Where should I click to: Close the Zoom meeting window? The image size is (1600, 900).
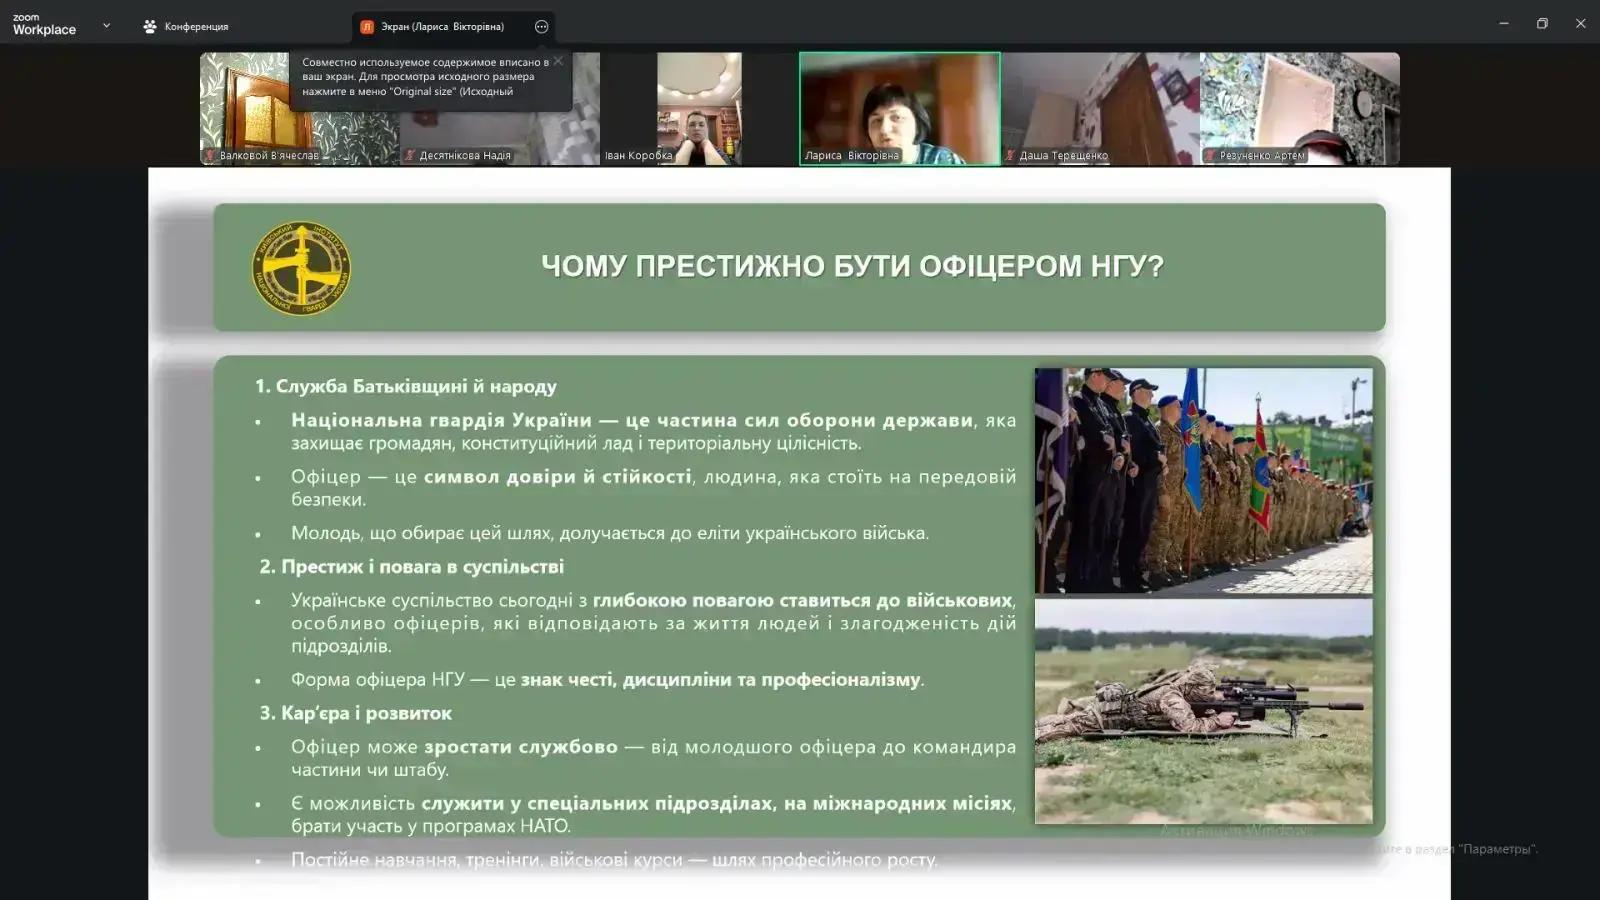pos(1580,23)
